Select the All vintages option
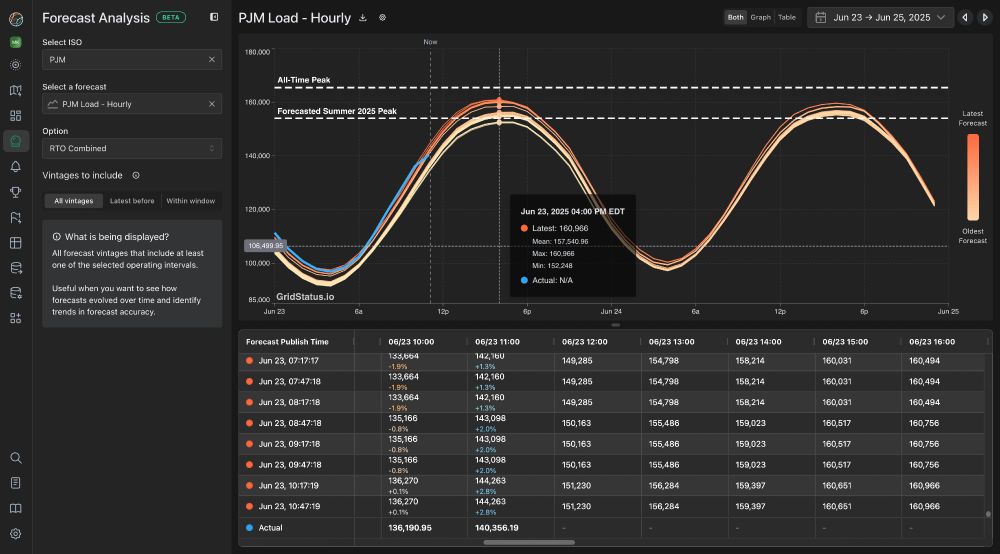The height and width of the screenshot is (554, 1000). 73,201
